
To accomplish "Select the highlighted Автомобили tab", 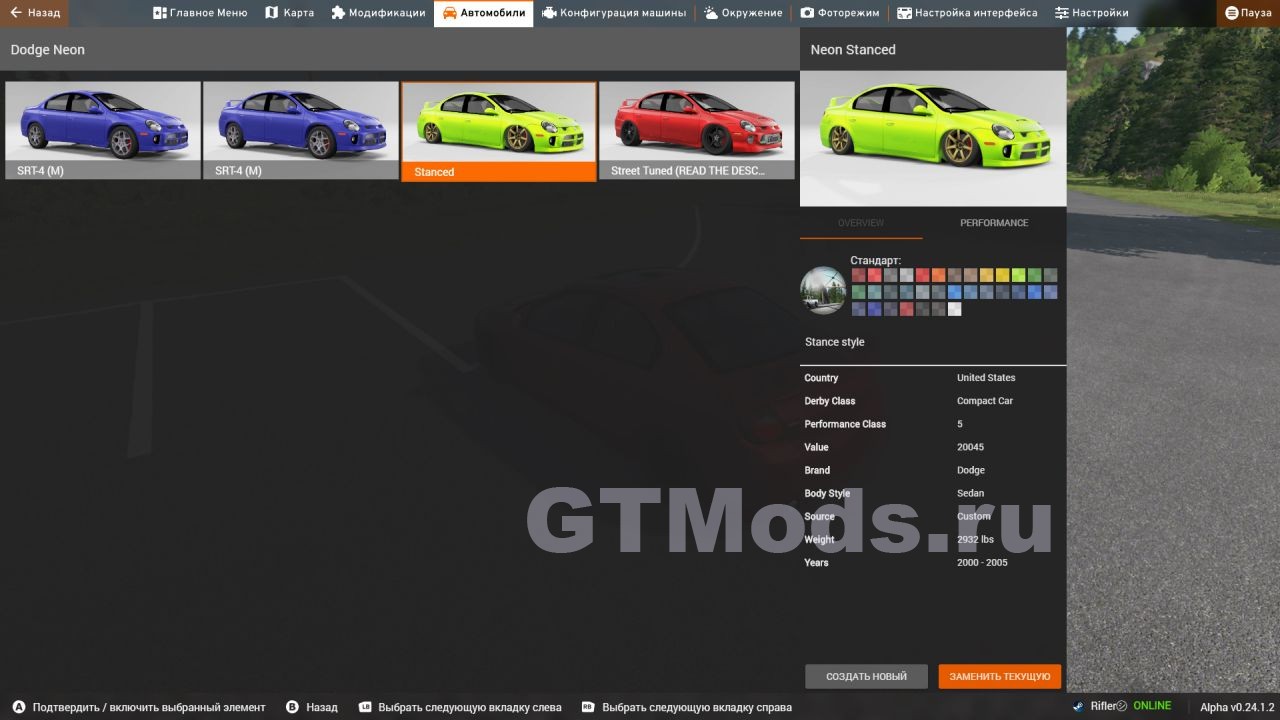I will pyautogui.click(x=484, y=13).
